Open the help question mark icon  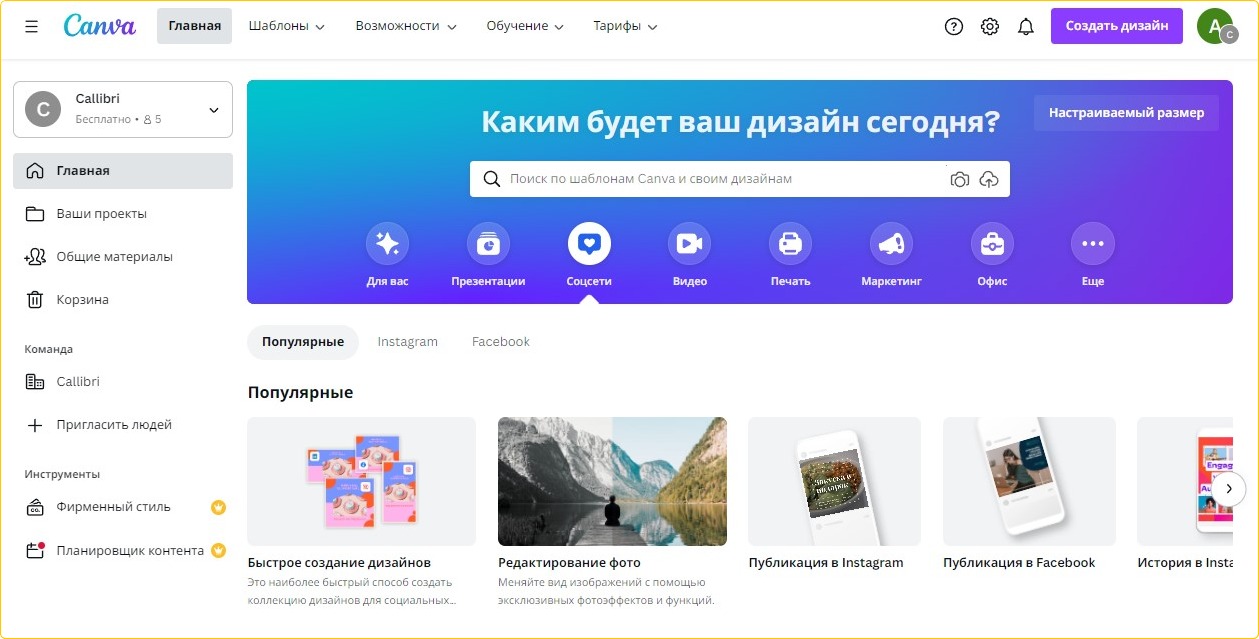953,26
